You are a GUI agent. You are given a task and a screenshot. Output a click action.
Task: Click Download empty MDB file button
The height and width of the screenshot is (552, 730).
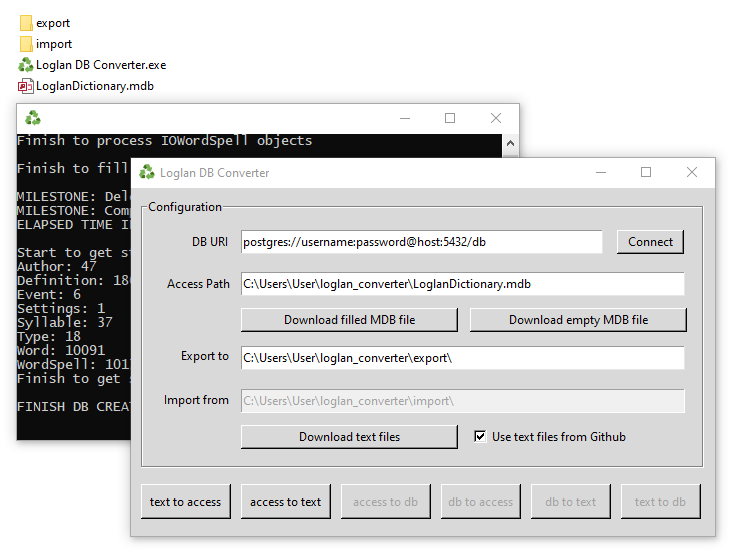(x=578, y=320)
